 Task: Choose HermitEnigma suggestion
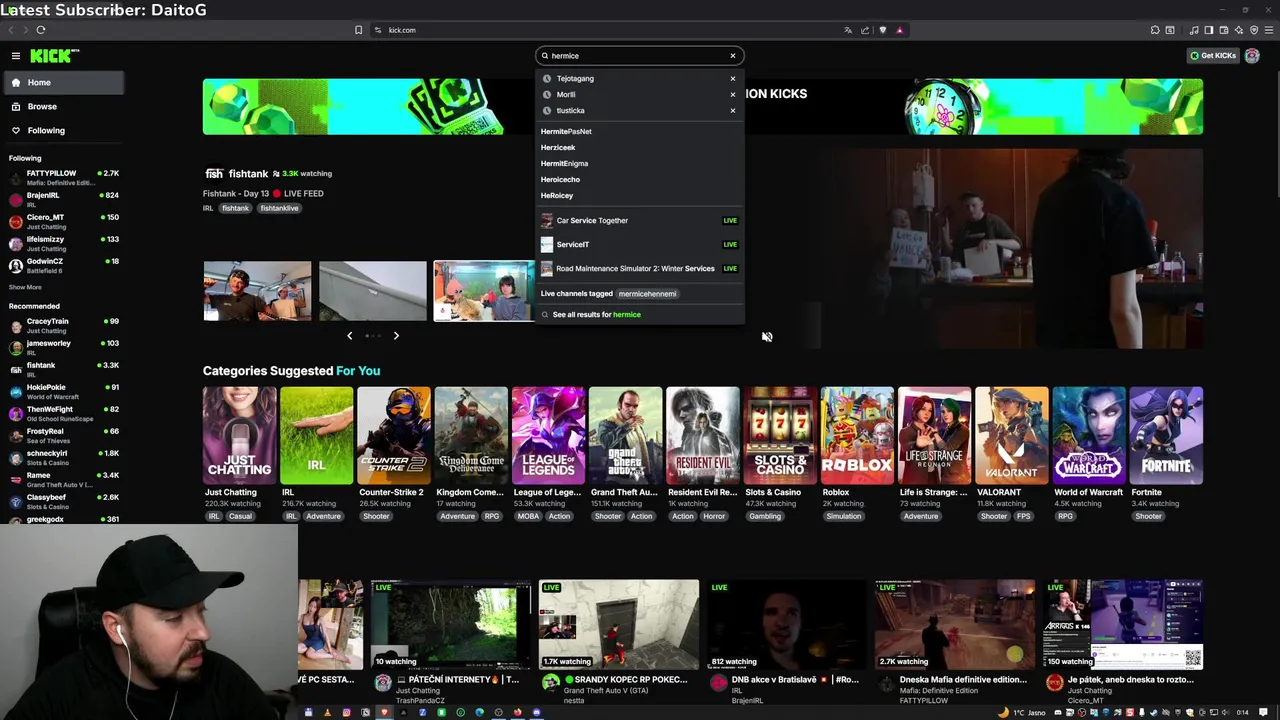click(564, 163)
